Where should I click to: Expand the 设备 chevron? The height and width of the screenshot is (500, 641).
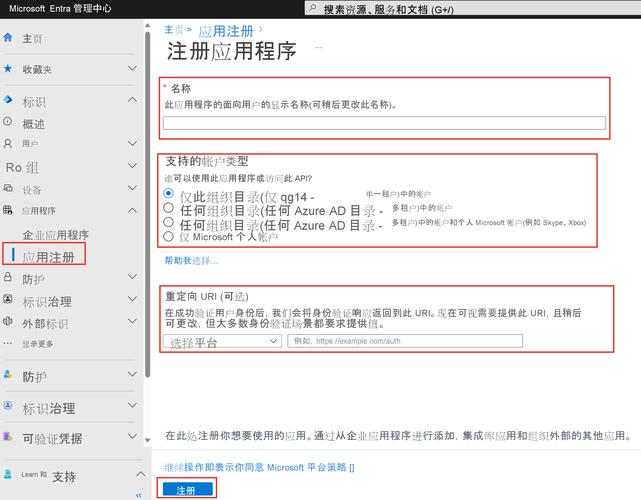tap(132, 188)
